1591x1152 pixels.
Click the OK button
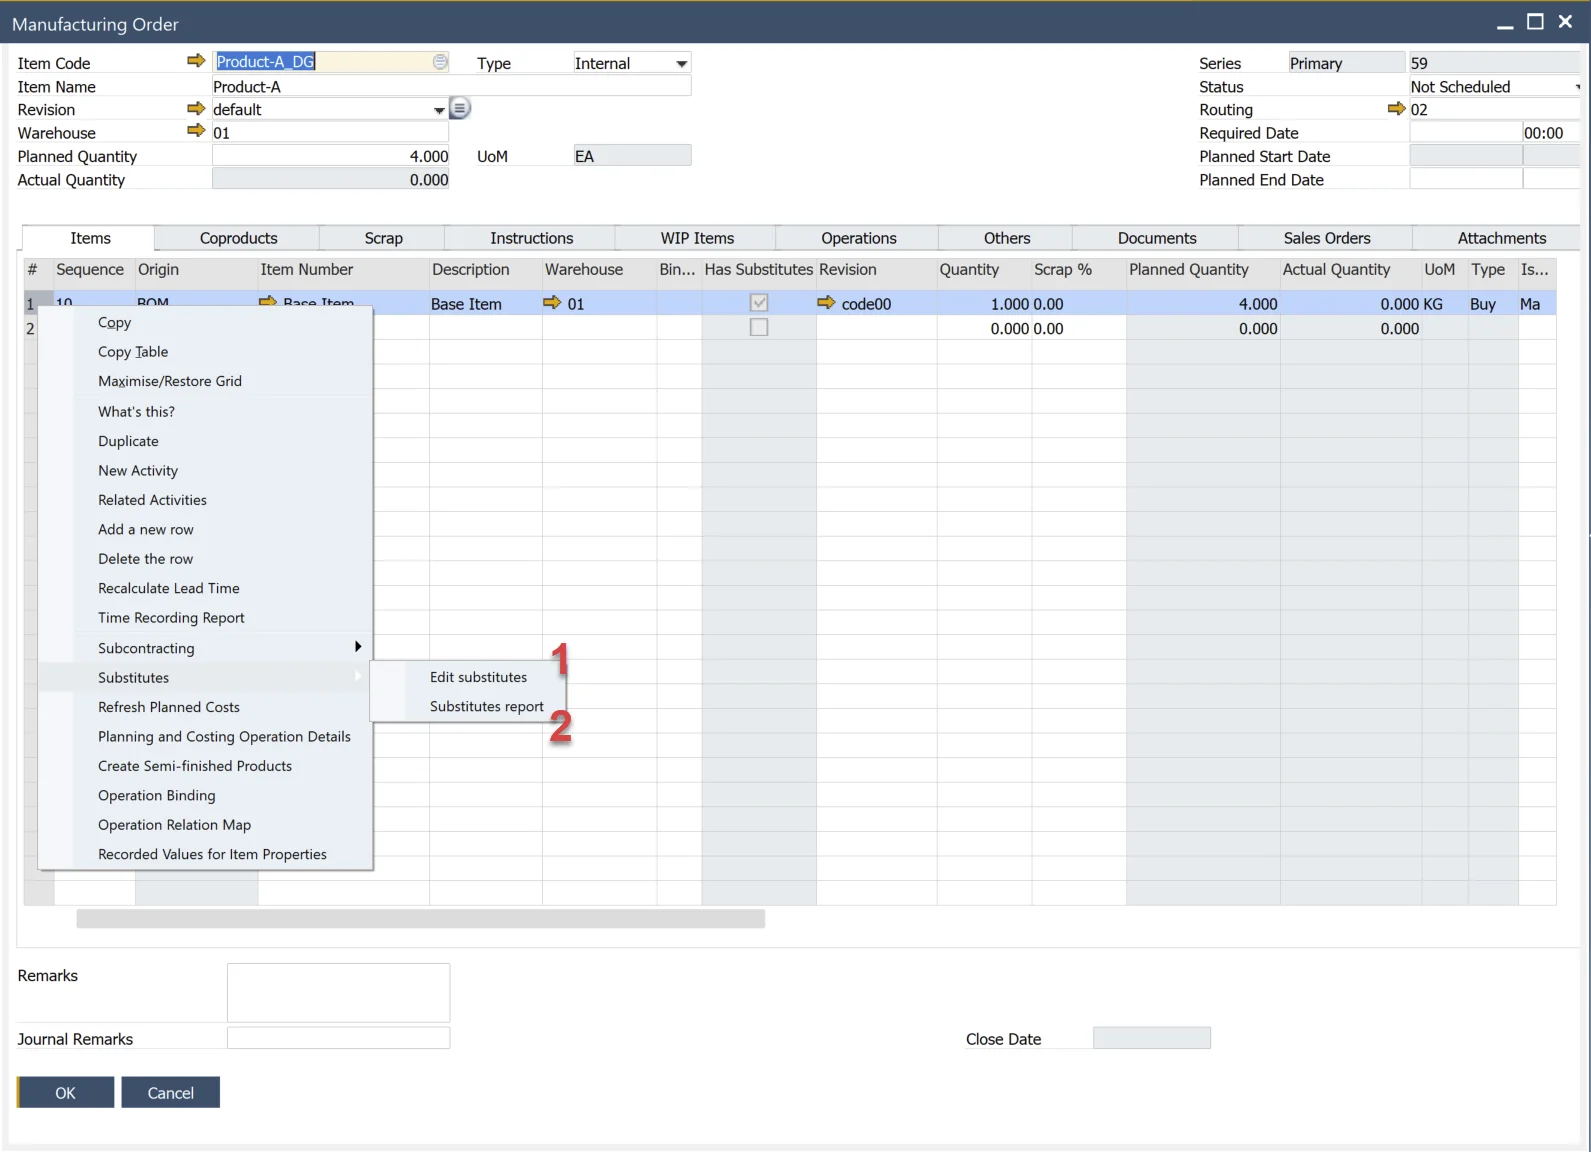point(65,1092)
